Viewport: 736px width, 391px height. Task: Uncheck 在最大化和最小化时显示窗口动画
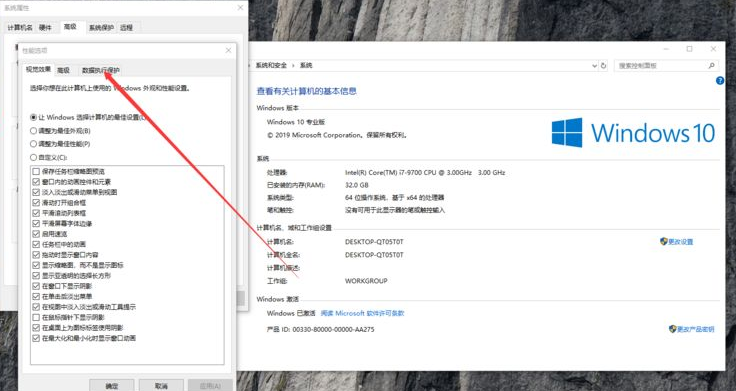(x=36, y=338)
